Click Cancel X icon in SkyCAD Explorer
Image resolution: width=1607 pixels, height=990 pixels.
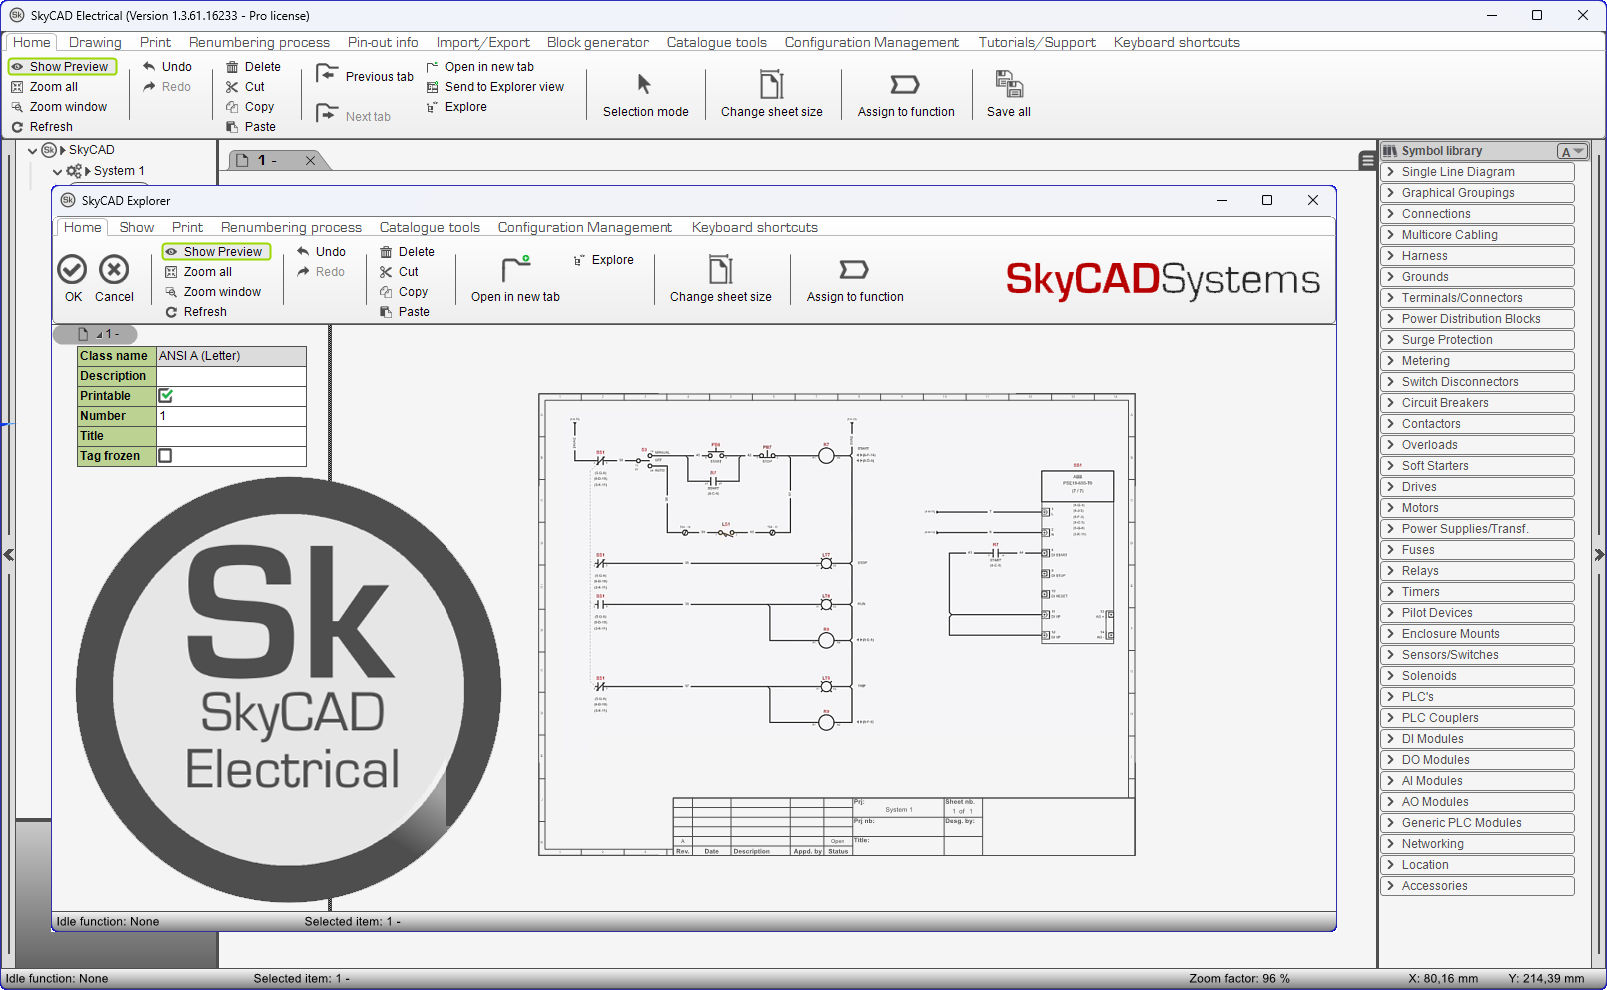click(x=114, y=269)
